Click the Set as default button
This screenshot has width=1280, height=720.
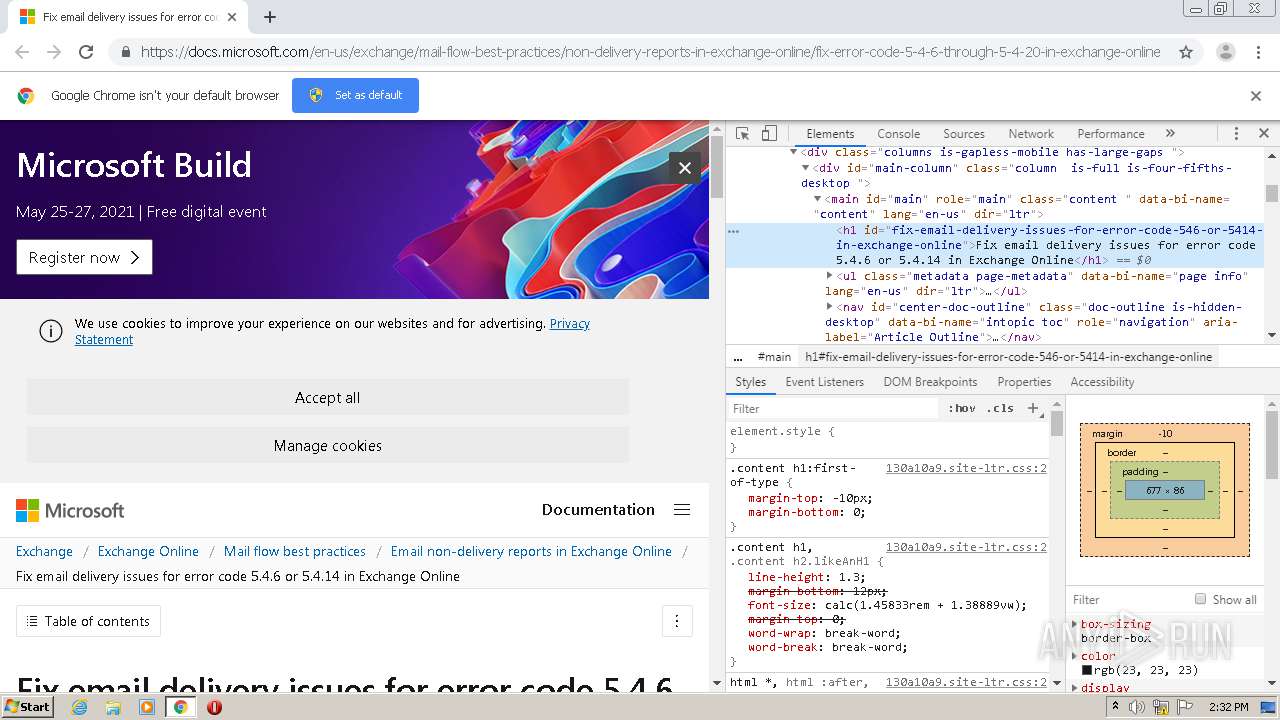tap(355, 95)
